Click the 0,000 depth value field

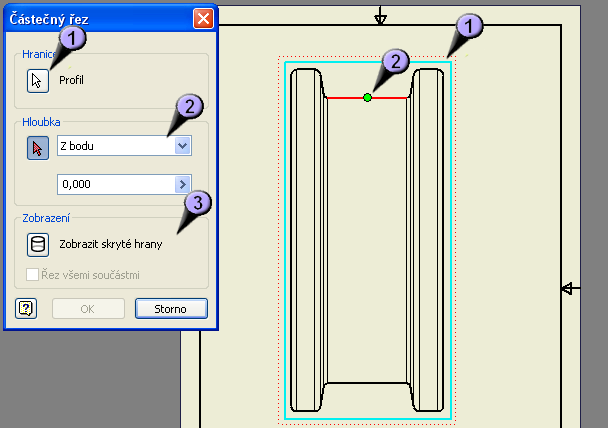[115, 184]
